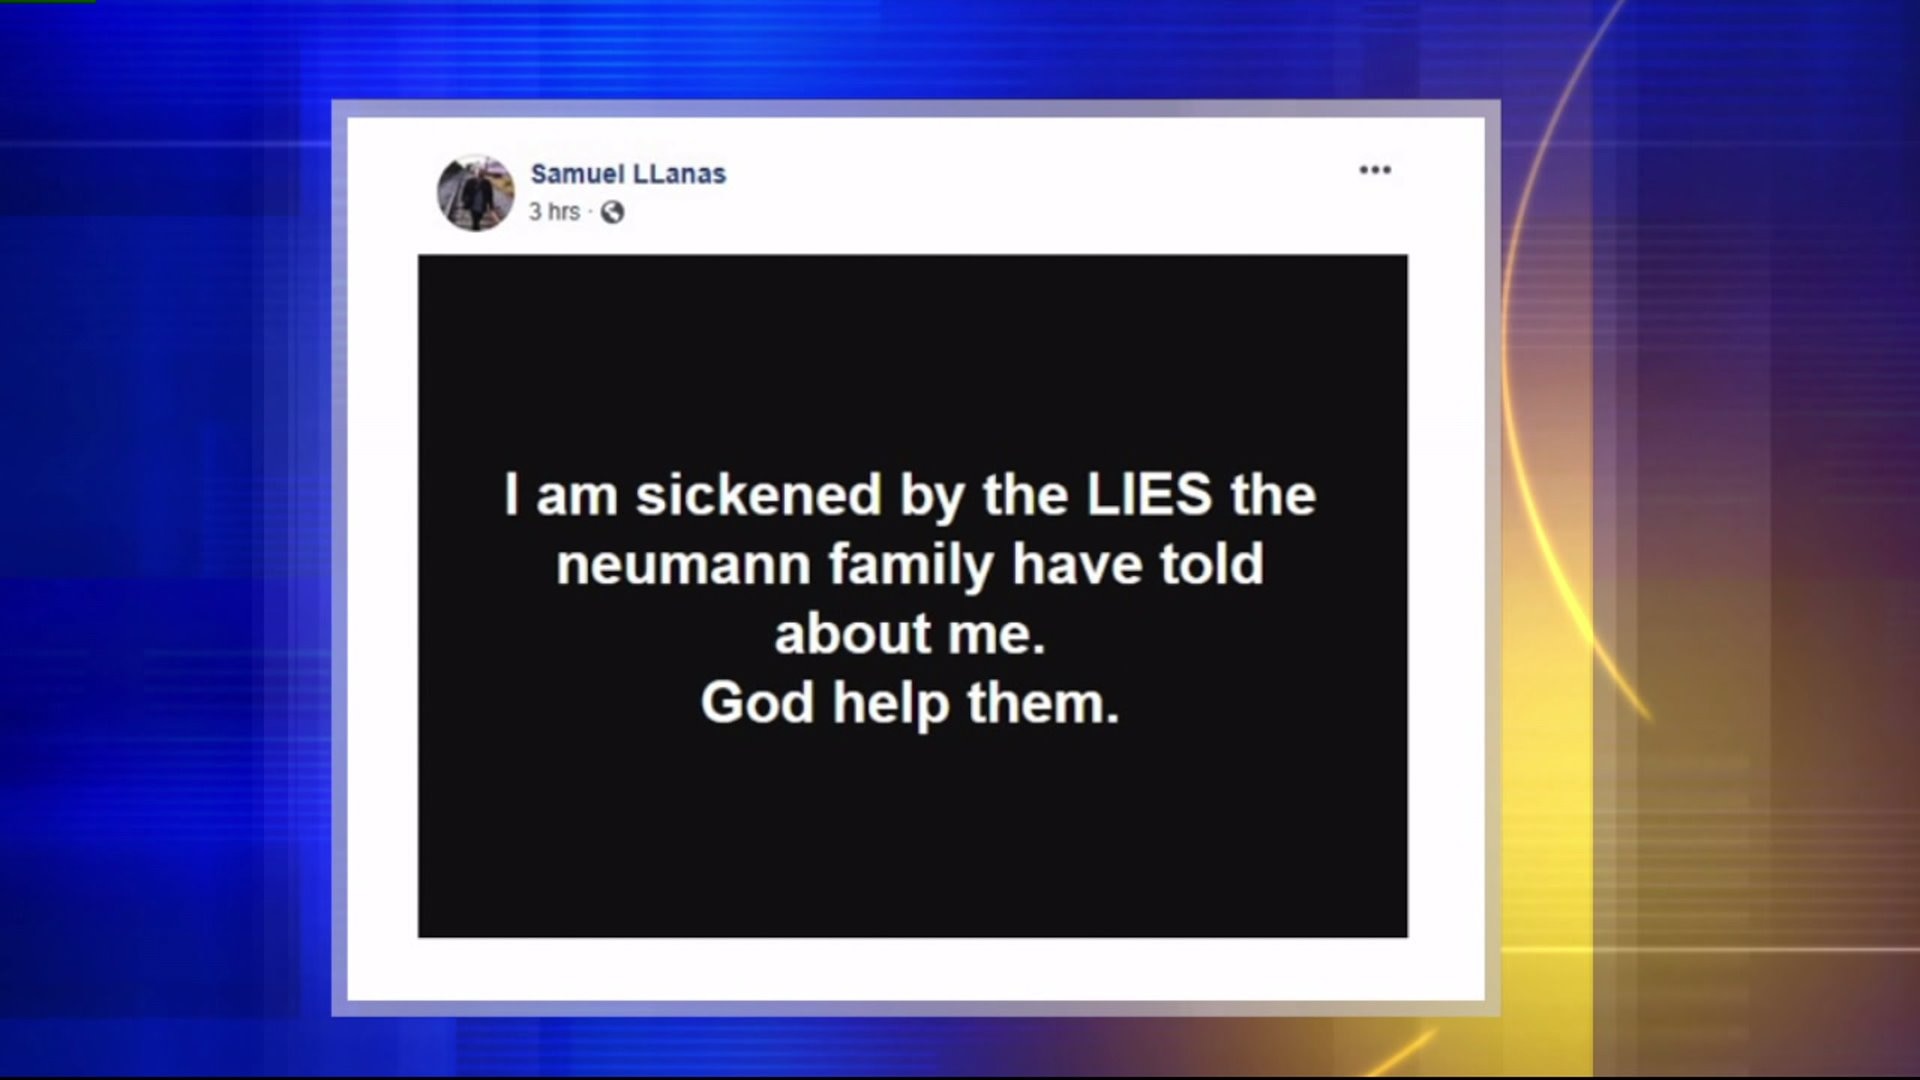
Task: Click the word "help" in last line
Action: (891, 704)
